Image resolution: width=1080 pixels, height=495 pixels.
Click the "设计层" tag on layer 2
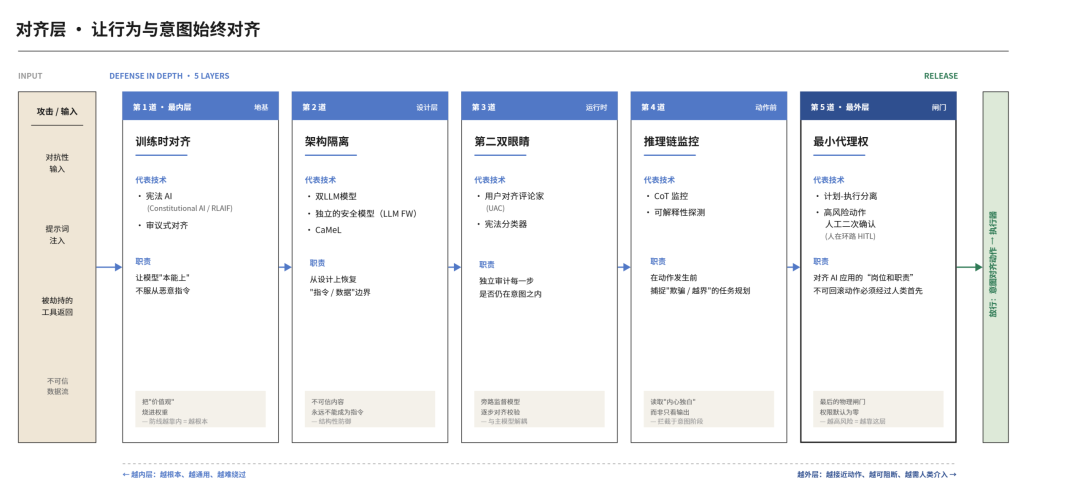(x=426, y=107)
